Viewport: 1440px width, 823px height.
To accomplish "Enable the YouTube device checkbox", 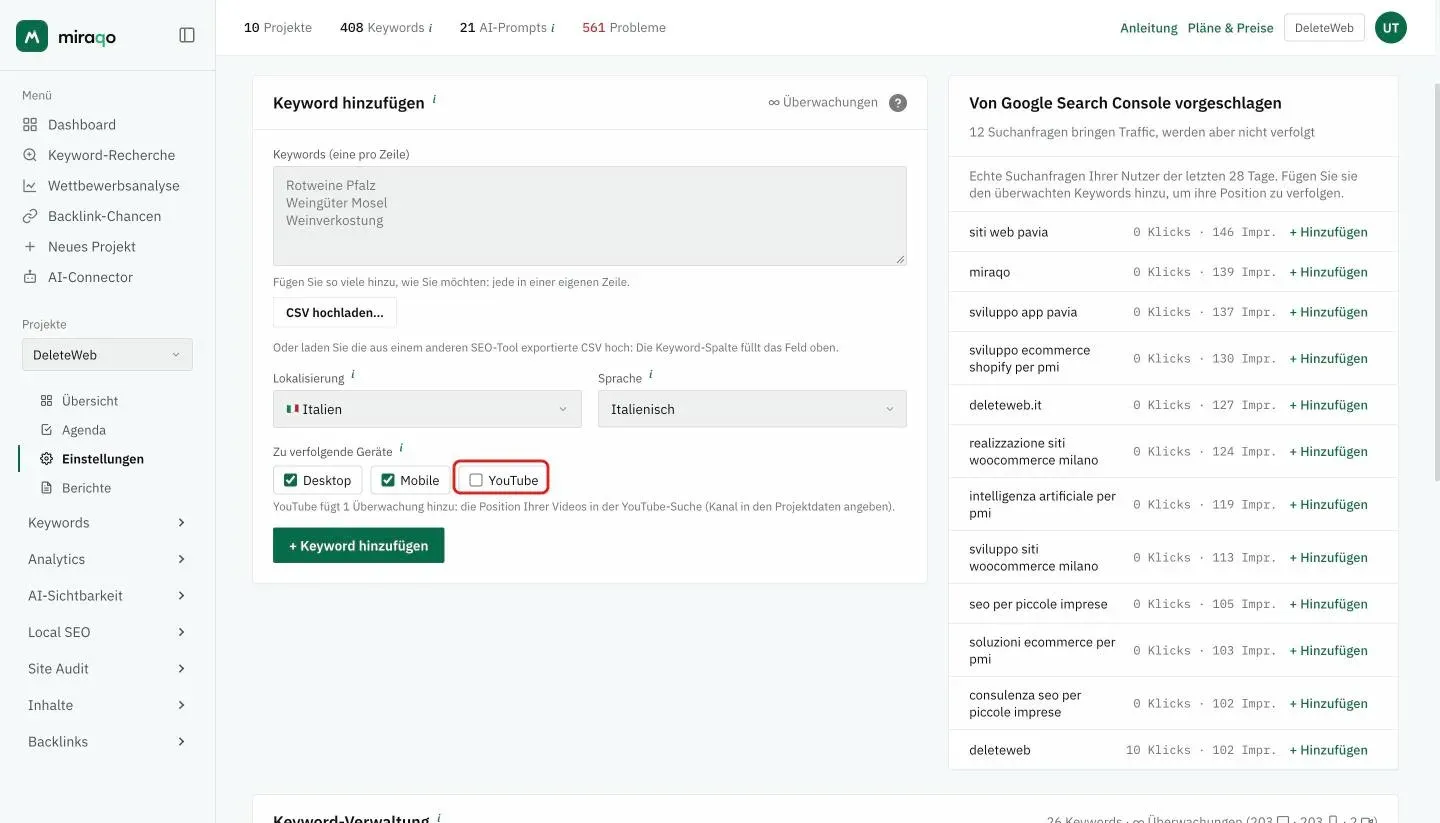I will [476, 480].
